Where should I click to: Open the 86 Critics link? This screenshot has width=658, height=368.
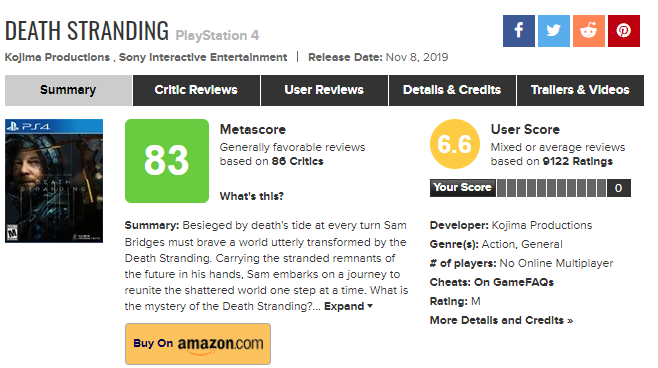coord(298,161)
